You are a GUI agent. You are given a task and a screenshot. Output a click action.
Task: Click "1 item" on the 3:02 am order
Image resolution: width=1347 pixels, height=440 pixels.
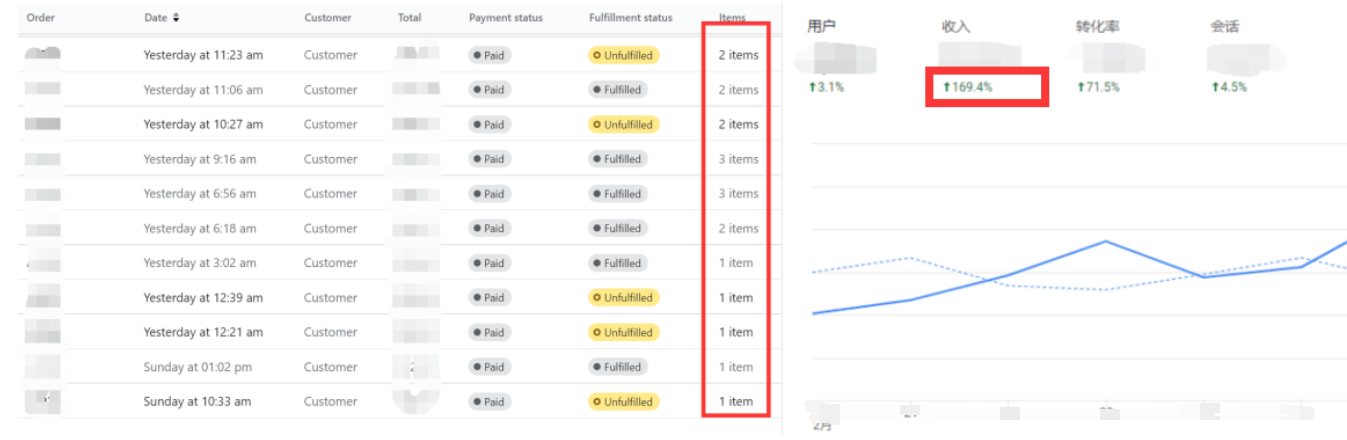tap(735, 263)
